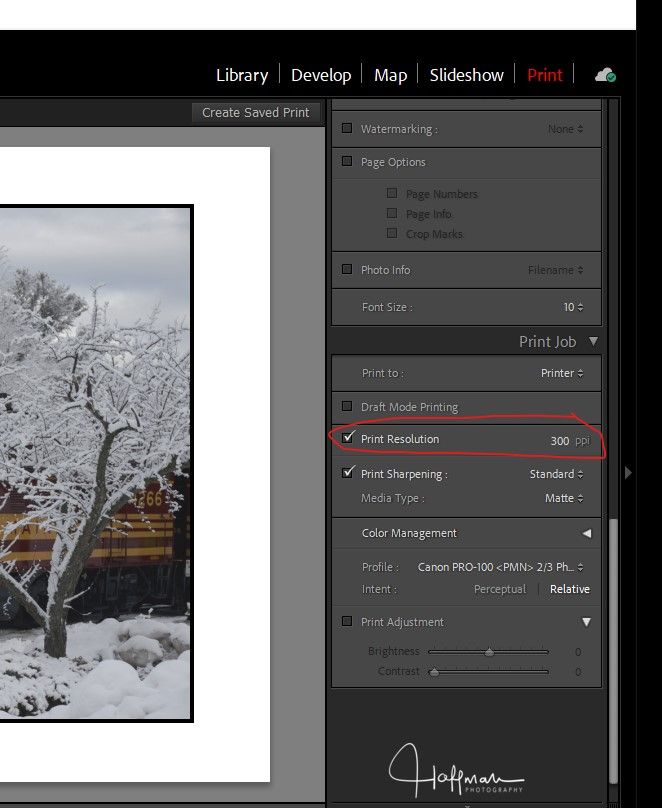Enable the Page Options checkbox
Screen dimensions: 662x808
pyautogui.click(x=347, y=162)
